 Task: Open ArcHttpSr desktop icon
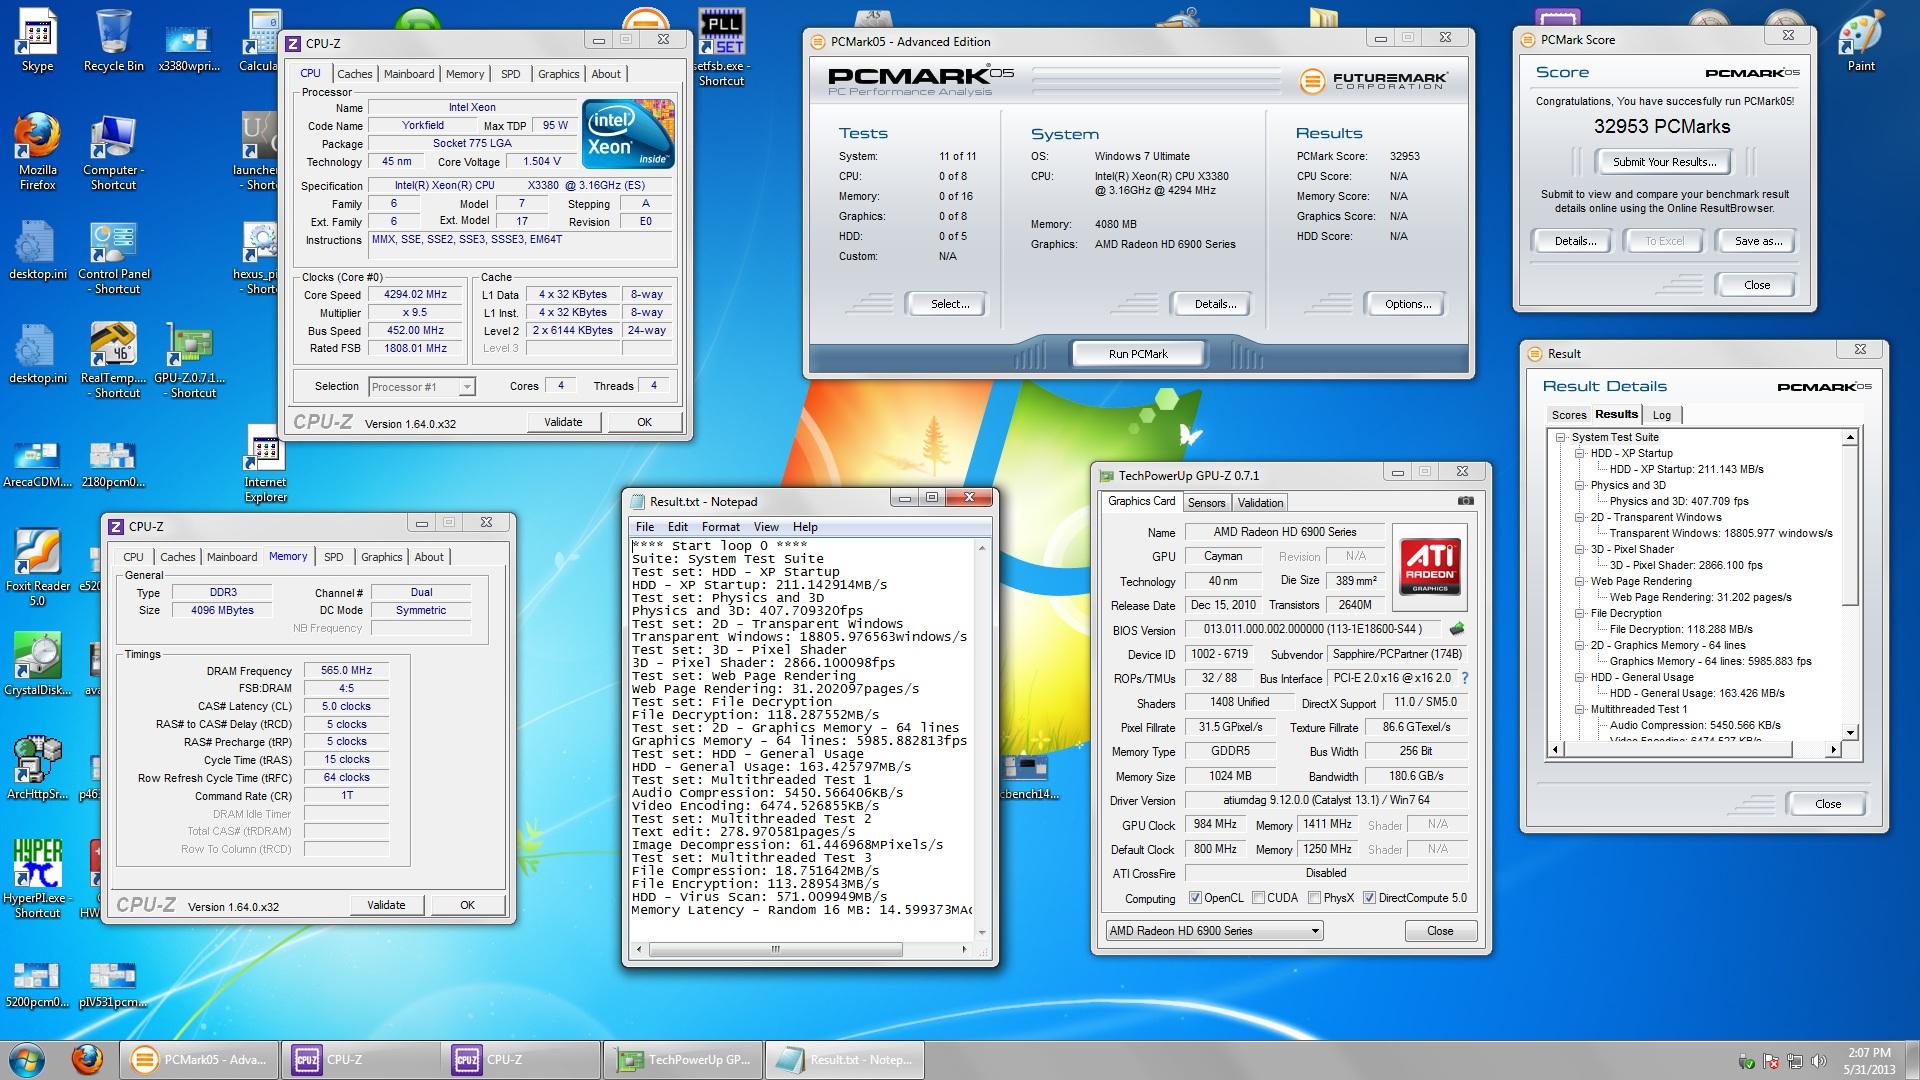[37, 768]
